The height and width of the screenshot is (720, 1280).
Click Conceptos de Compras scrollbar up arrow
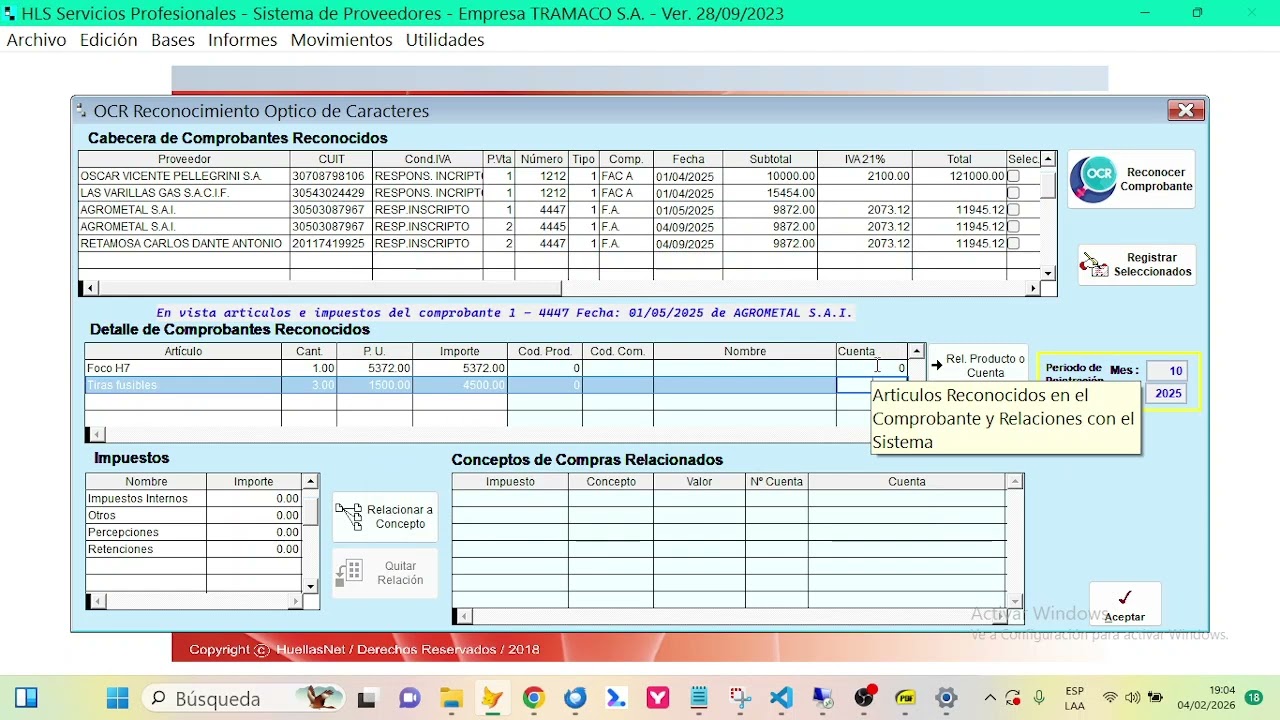1016,482
